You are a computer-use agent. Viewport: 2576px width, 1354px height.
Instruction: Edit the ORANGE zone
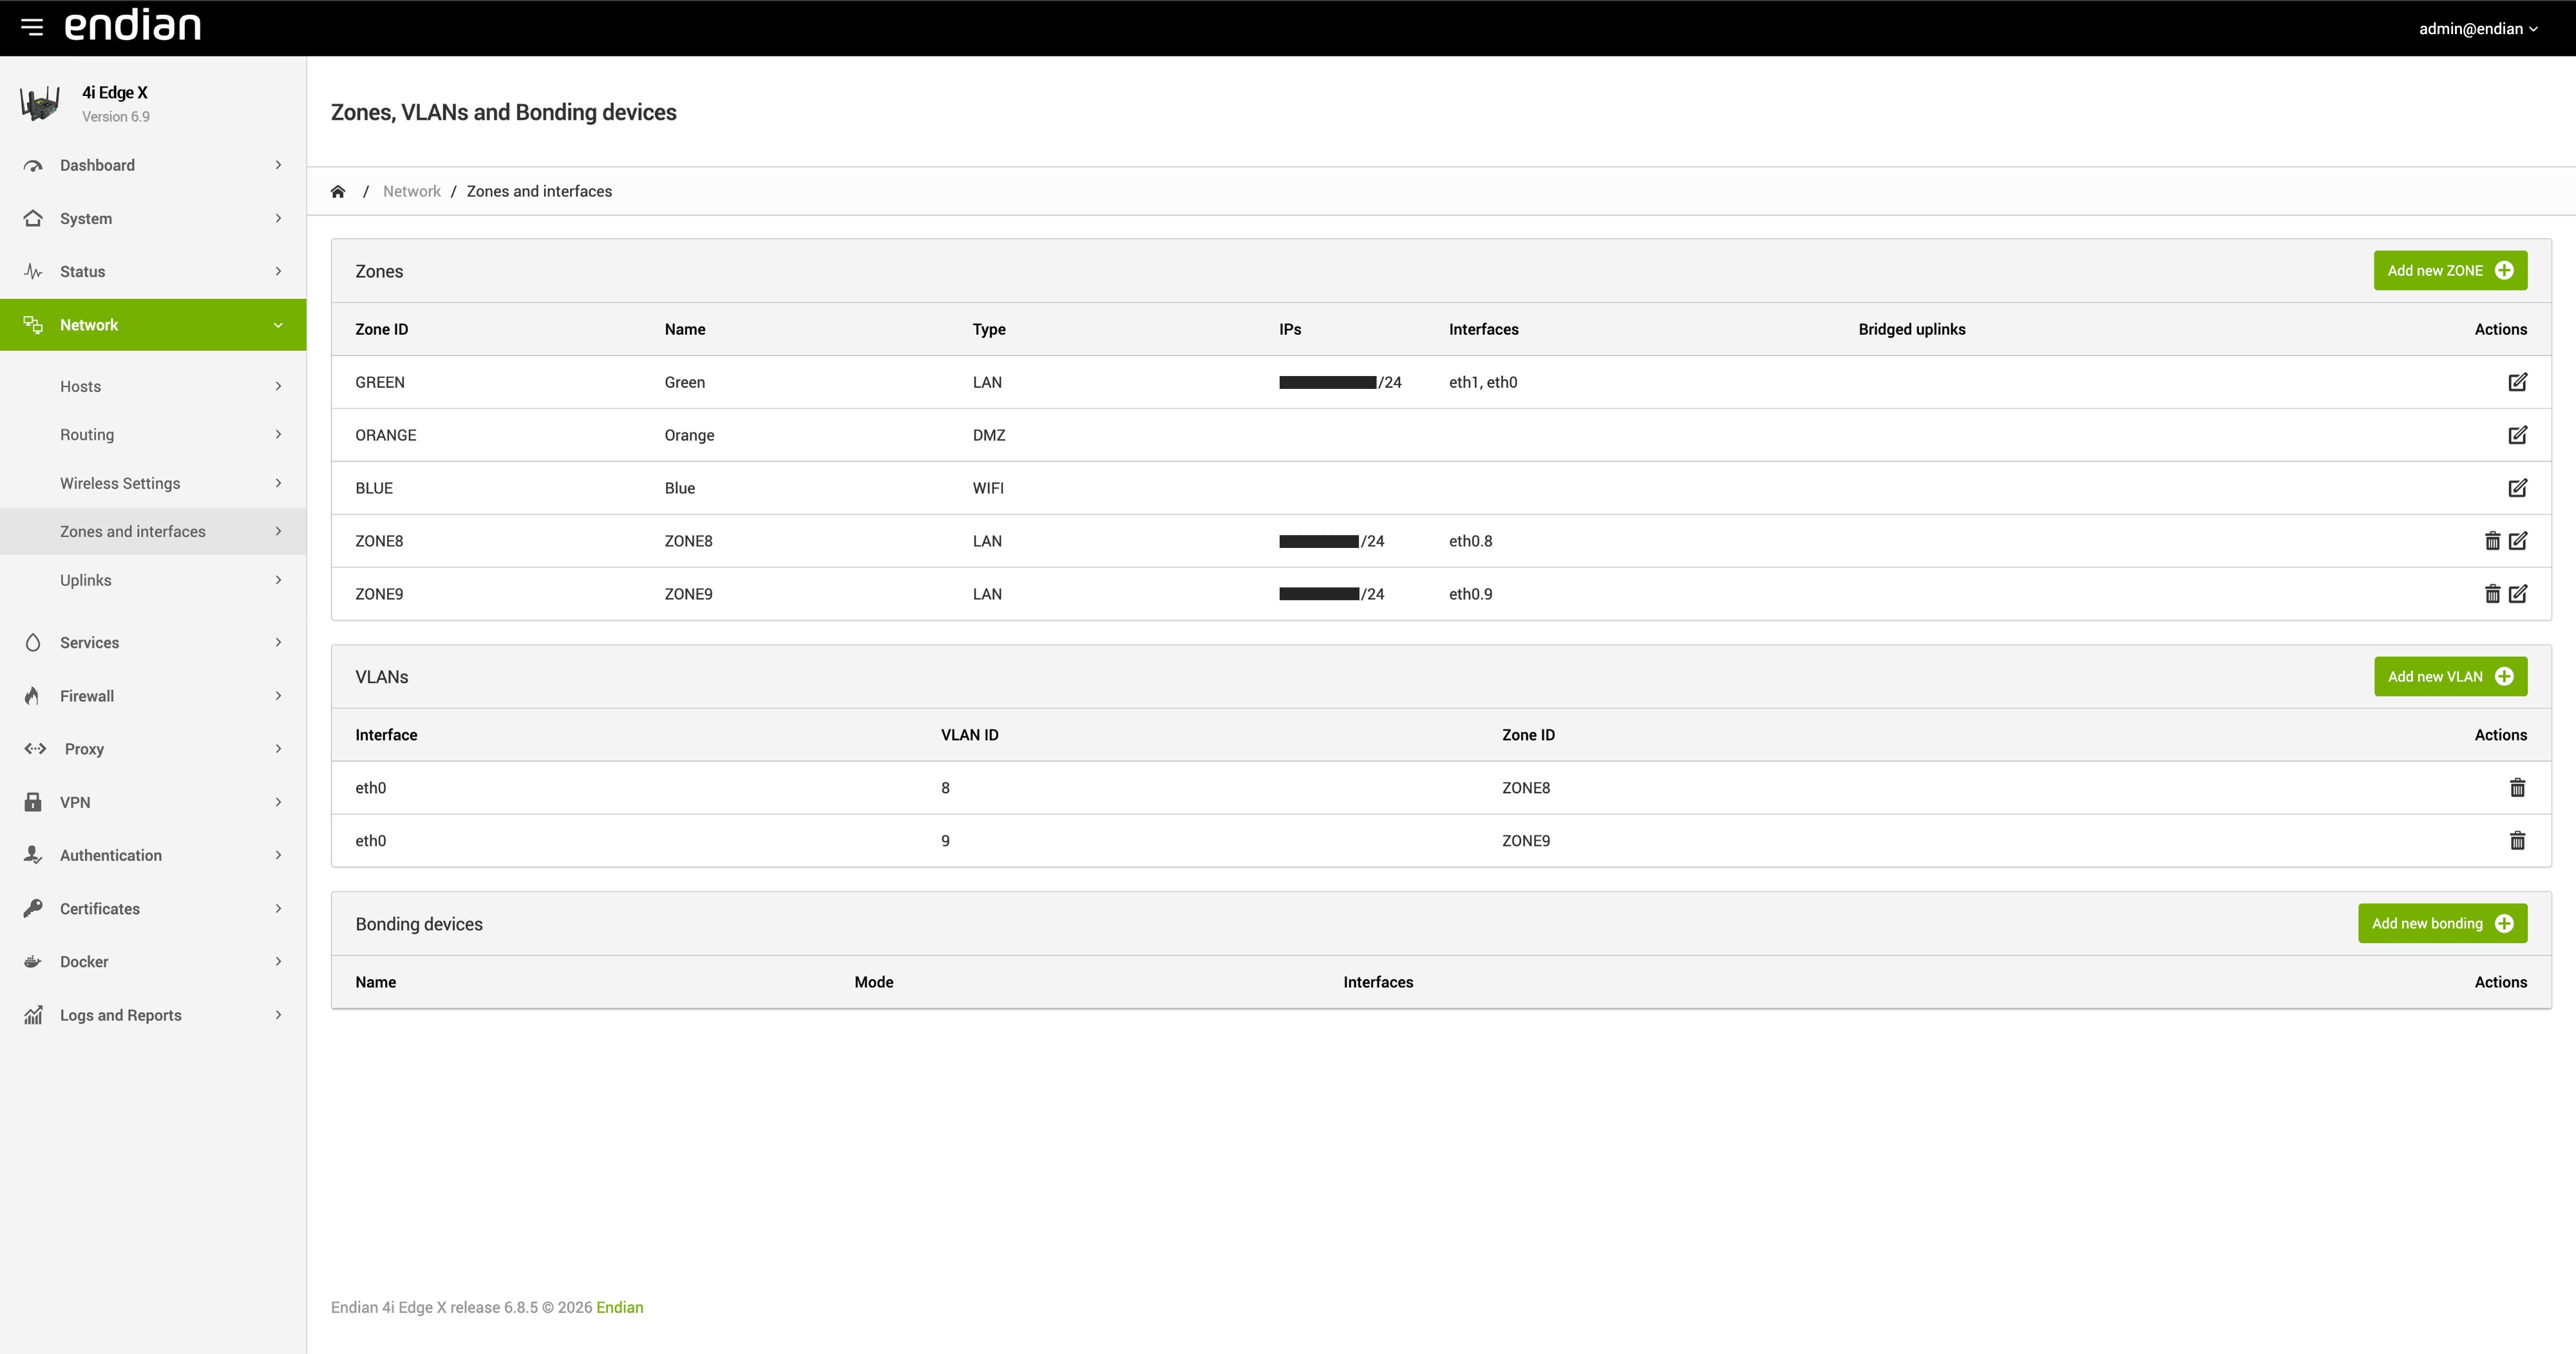click(x=2518, y=435)
